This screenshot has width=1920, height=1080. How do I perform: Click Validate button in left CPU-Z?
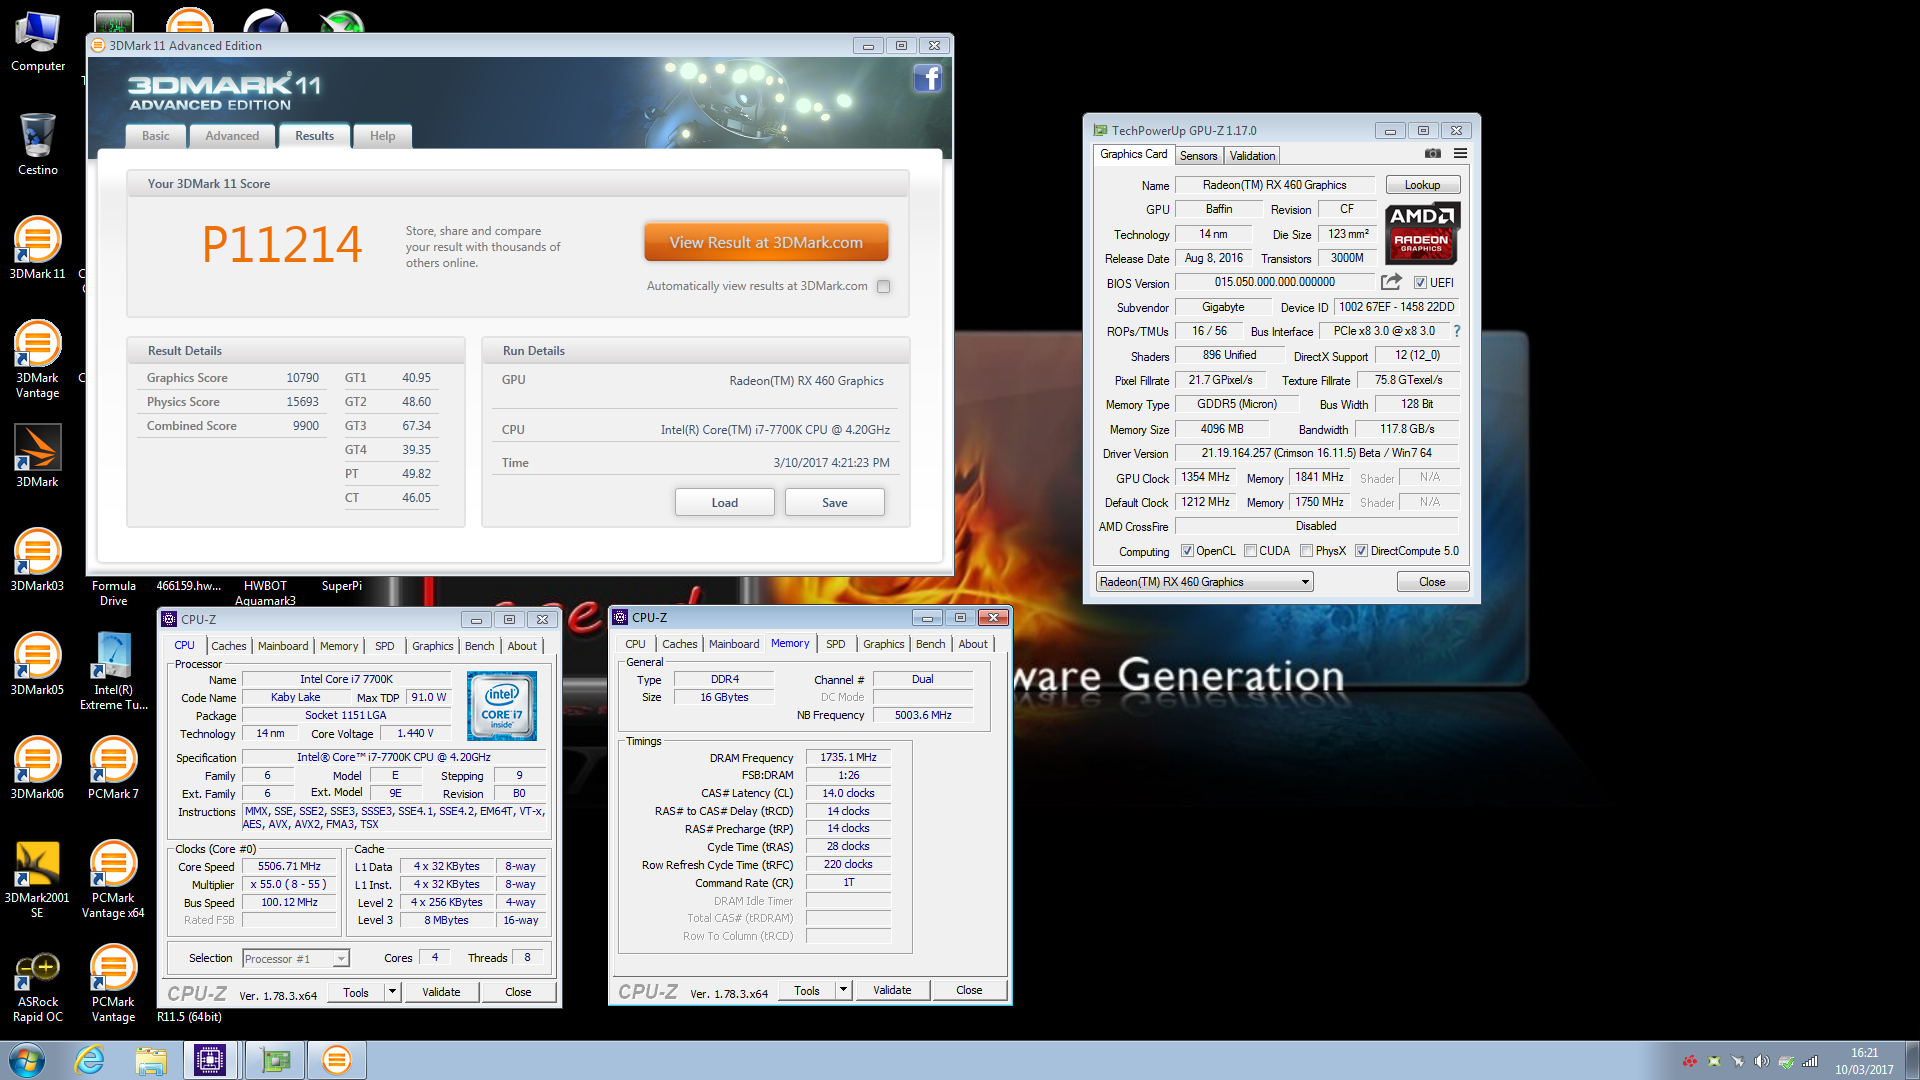pyautogui.click(x=441, y=992)
